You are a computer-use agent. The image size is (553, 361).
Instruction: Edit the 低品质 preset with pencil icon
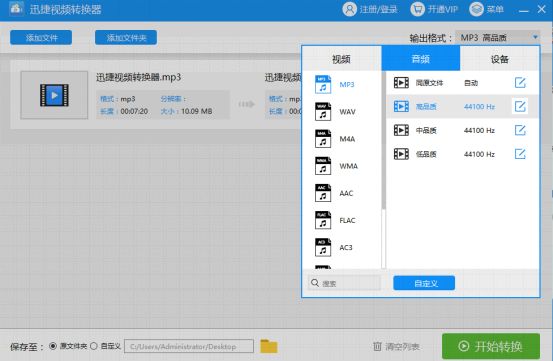[520, 154]
